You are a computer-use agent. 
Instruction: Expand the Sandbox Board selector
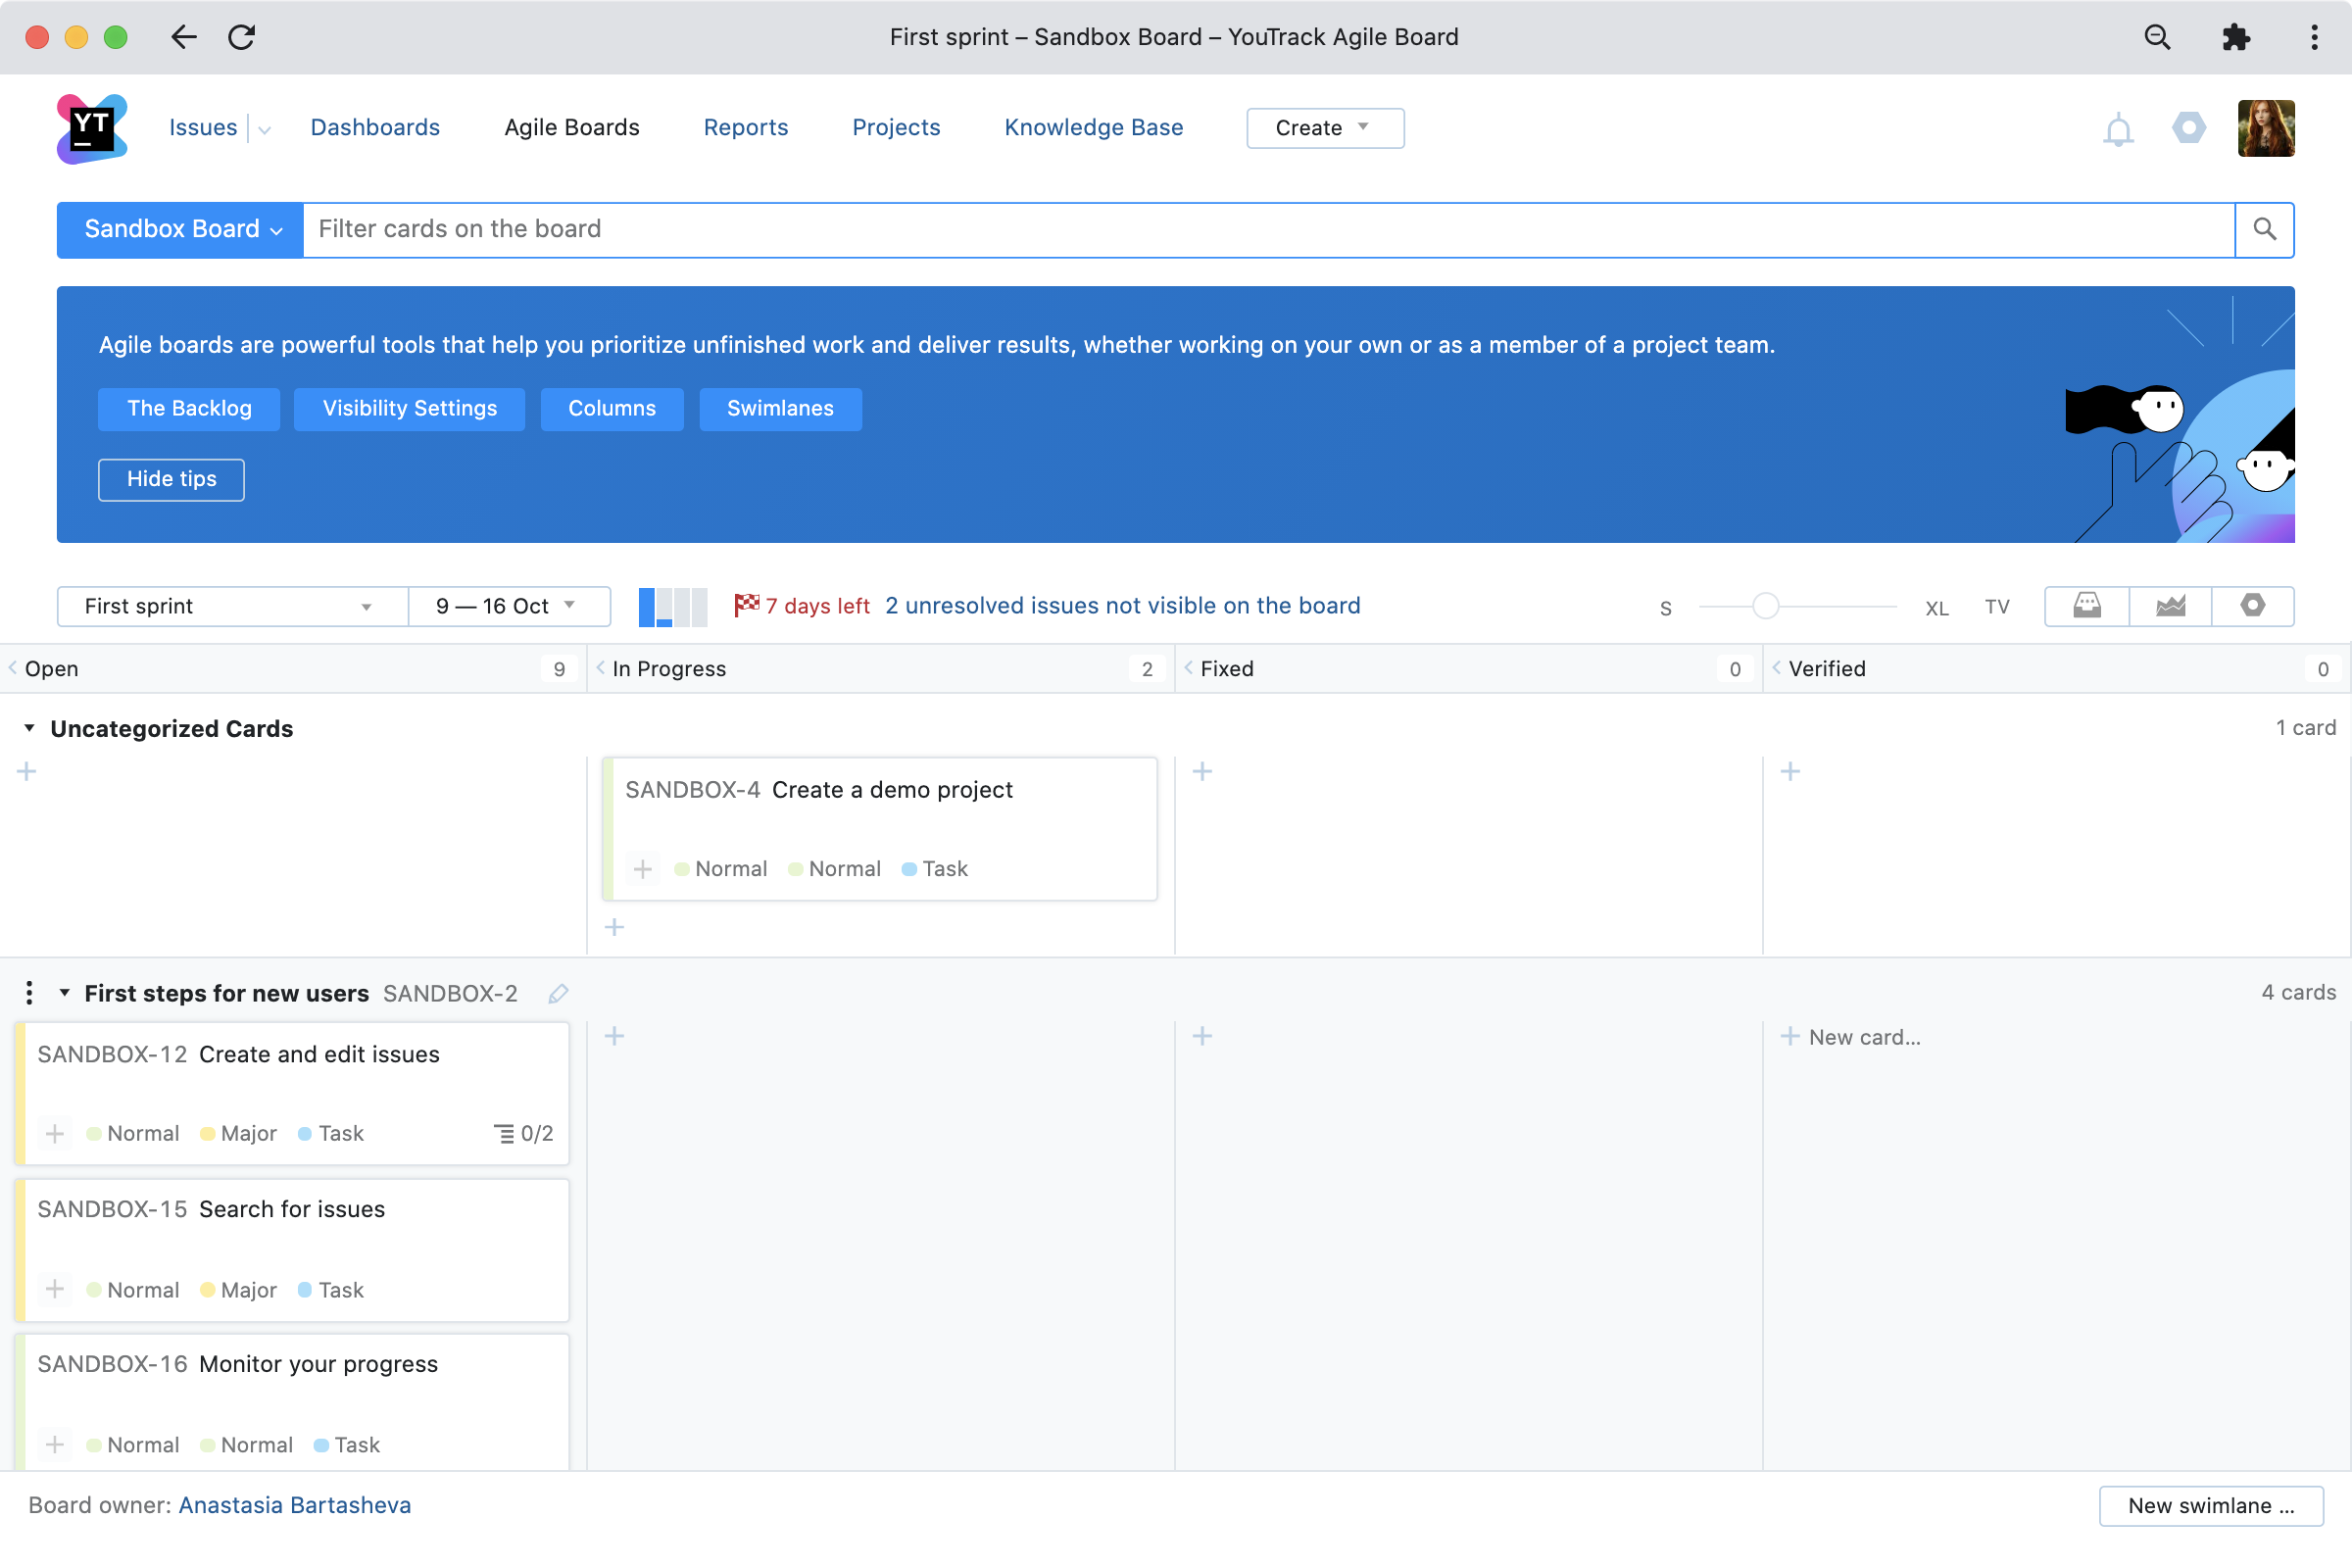click(181, 230)
